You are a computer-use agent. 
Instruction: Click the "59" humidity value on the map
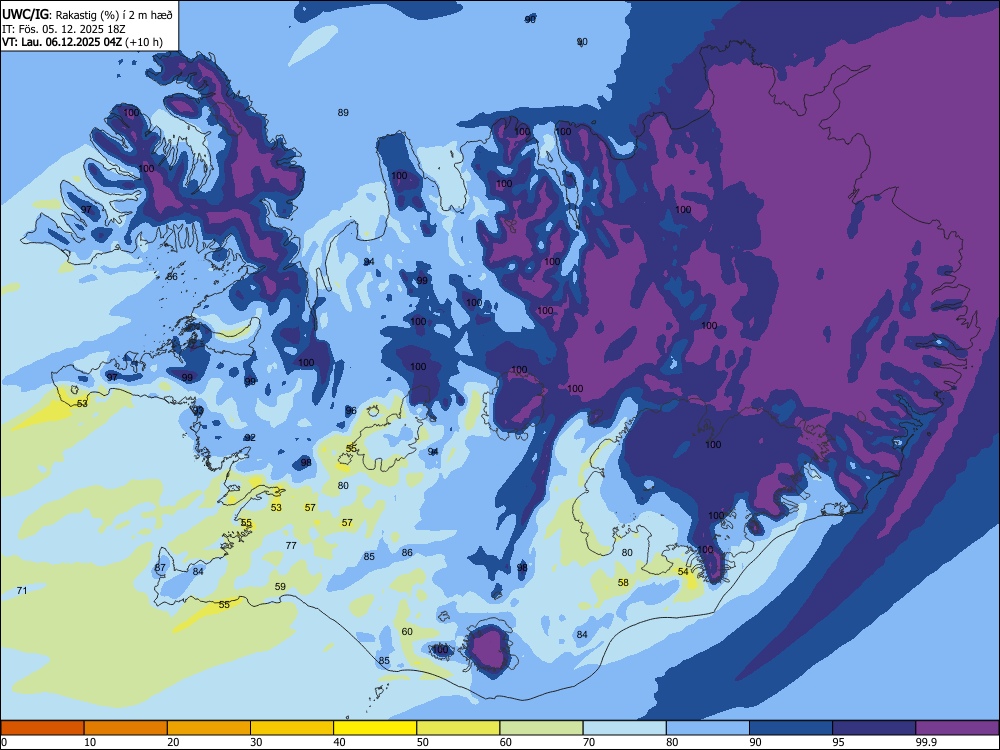tap(280, 587)
